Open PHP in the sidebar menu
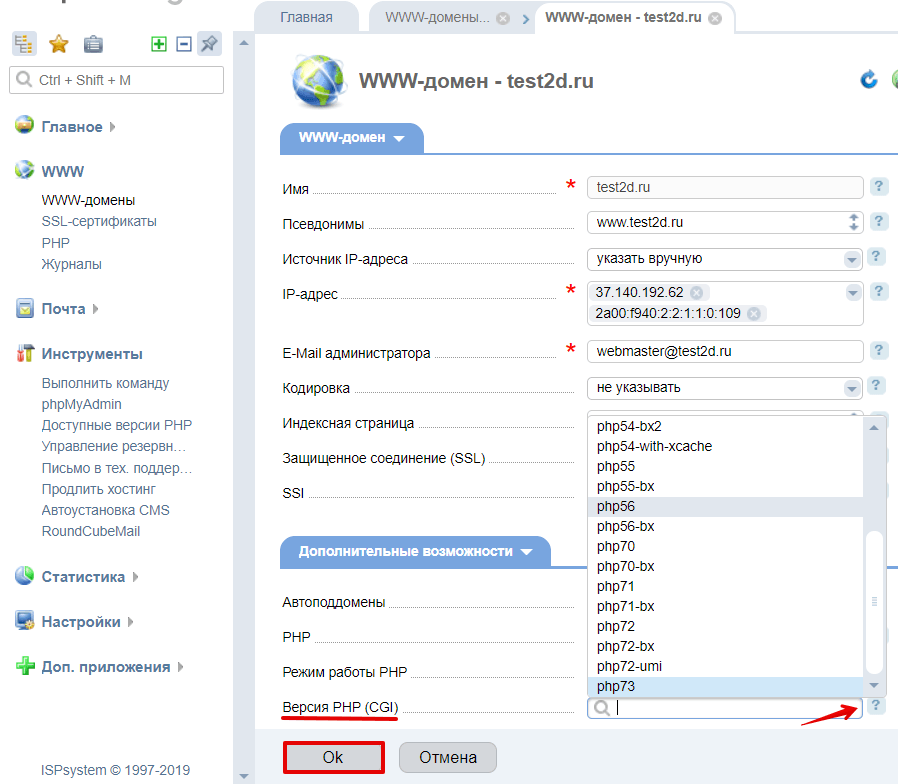The width and height of the screenshot is (898, 784). [56, 243]
